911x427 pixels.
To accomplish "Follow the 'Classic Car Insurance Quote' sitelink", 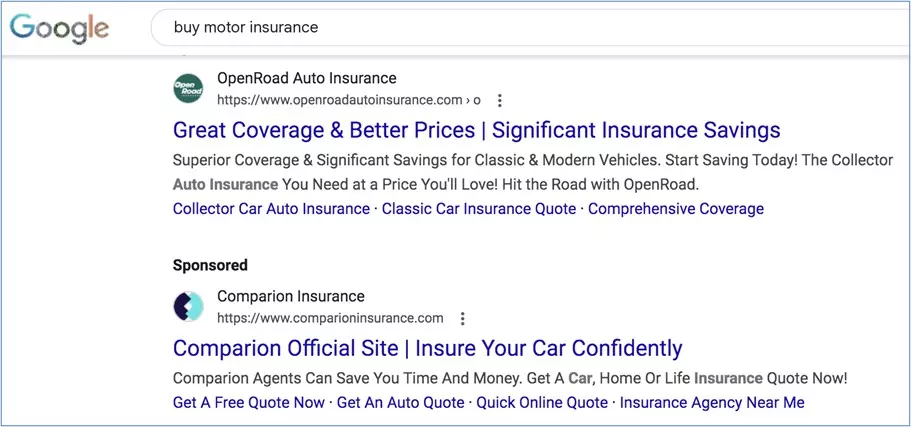I will 479,209.
